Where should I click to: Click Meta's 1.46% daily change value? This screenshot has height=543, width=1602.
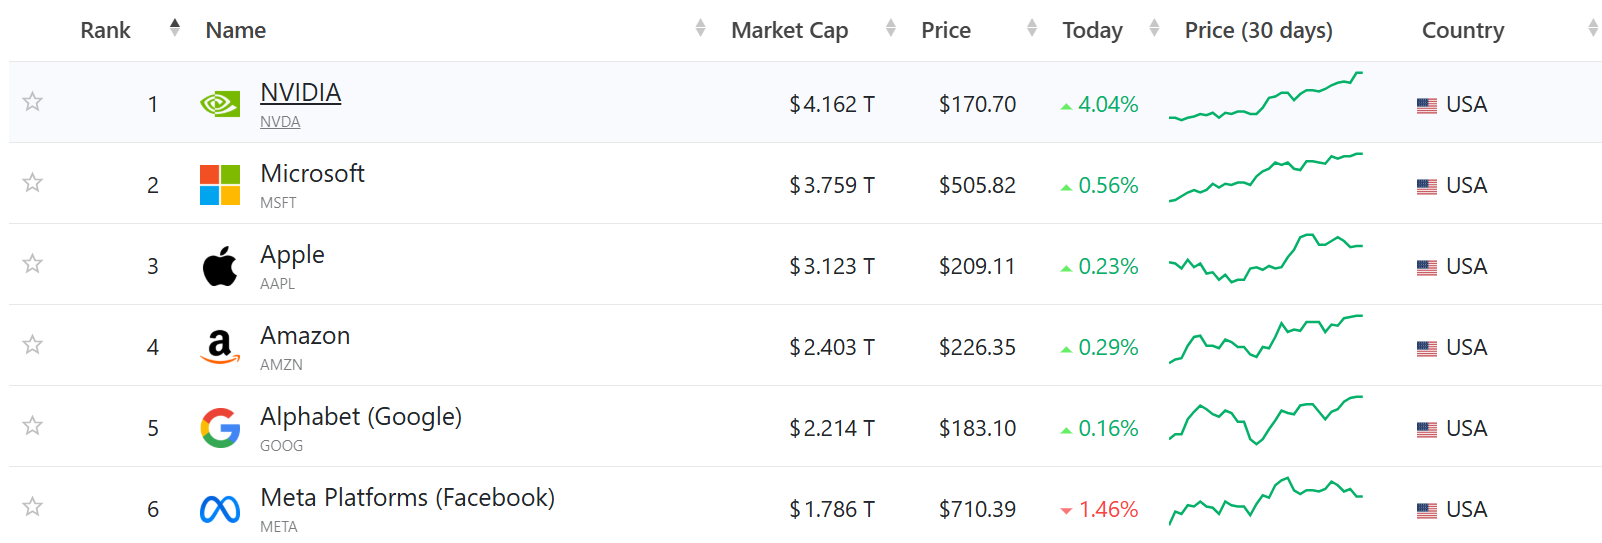point(1108,509)
